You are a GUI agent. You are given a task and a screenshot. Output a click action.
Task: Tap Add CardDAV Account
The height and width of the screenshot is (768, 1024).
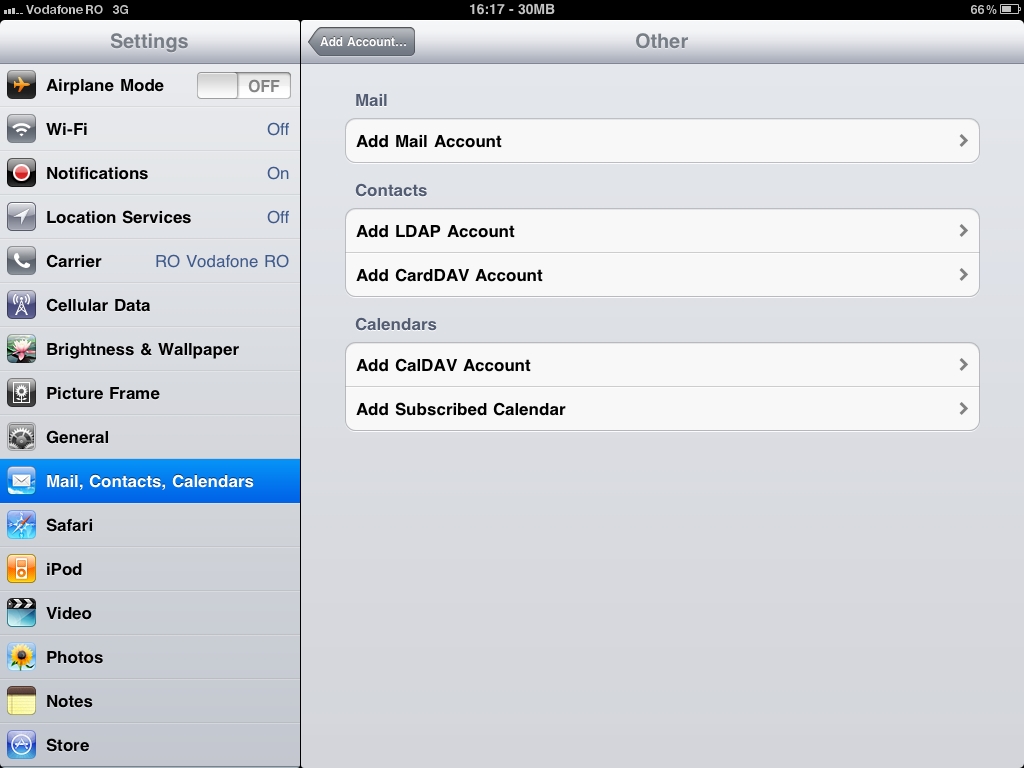662,275
